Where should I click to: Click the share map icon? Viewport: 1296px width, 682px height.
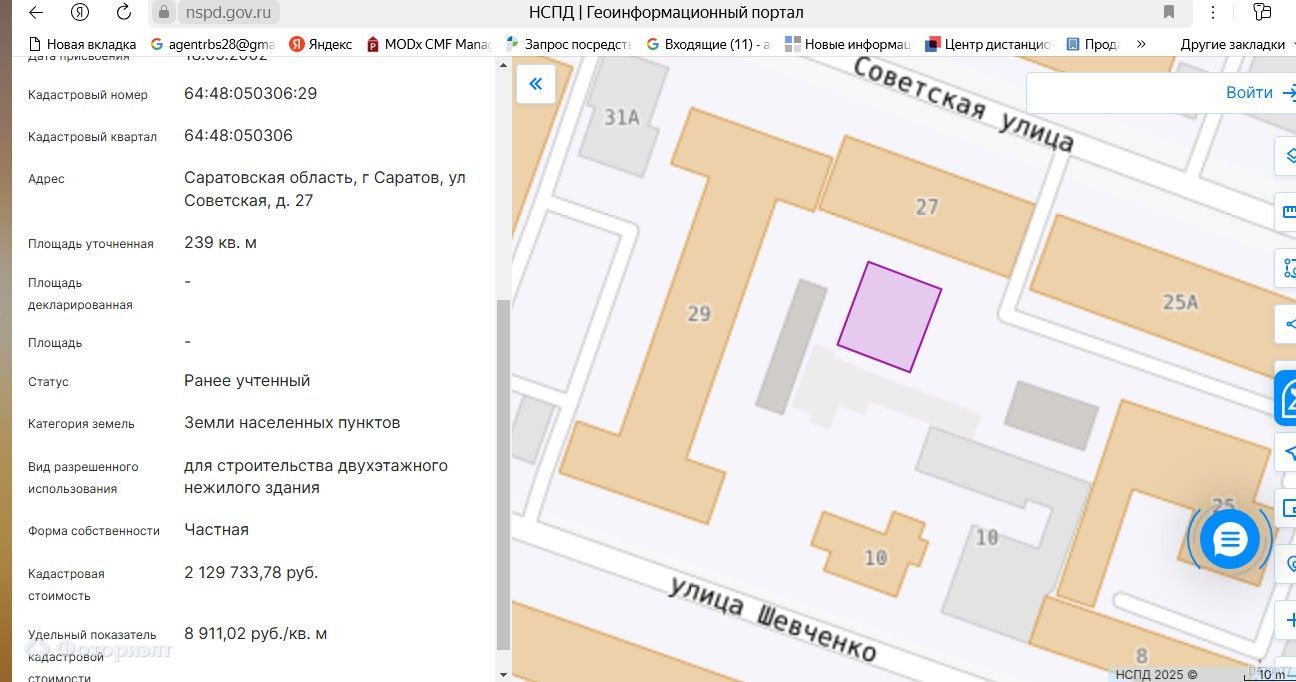pos(1287,324)
